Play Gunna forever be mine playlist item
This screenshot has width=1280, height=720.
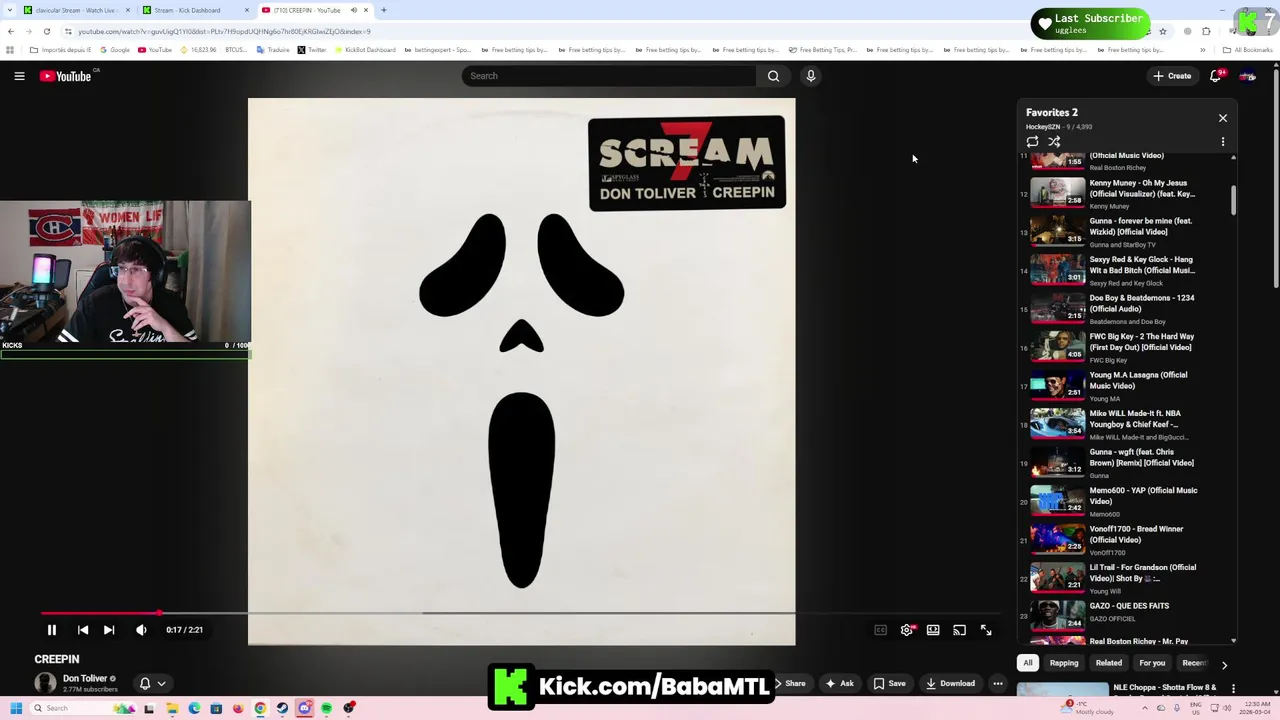(x=1123, y=231)
